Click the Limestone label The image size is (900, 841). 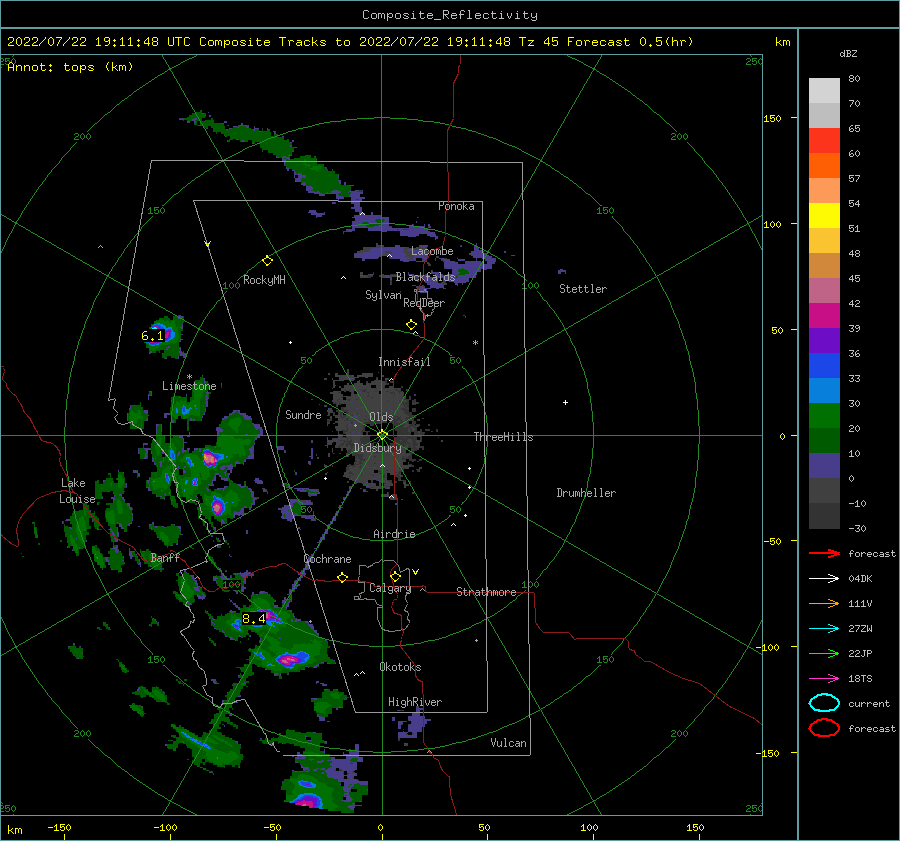pos(189,386)
